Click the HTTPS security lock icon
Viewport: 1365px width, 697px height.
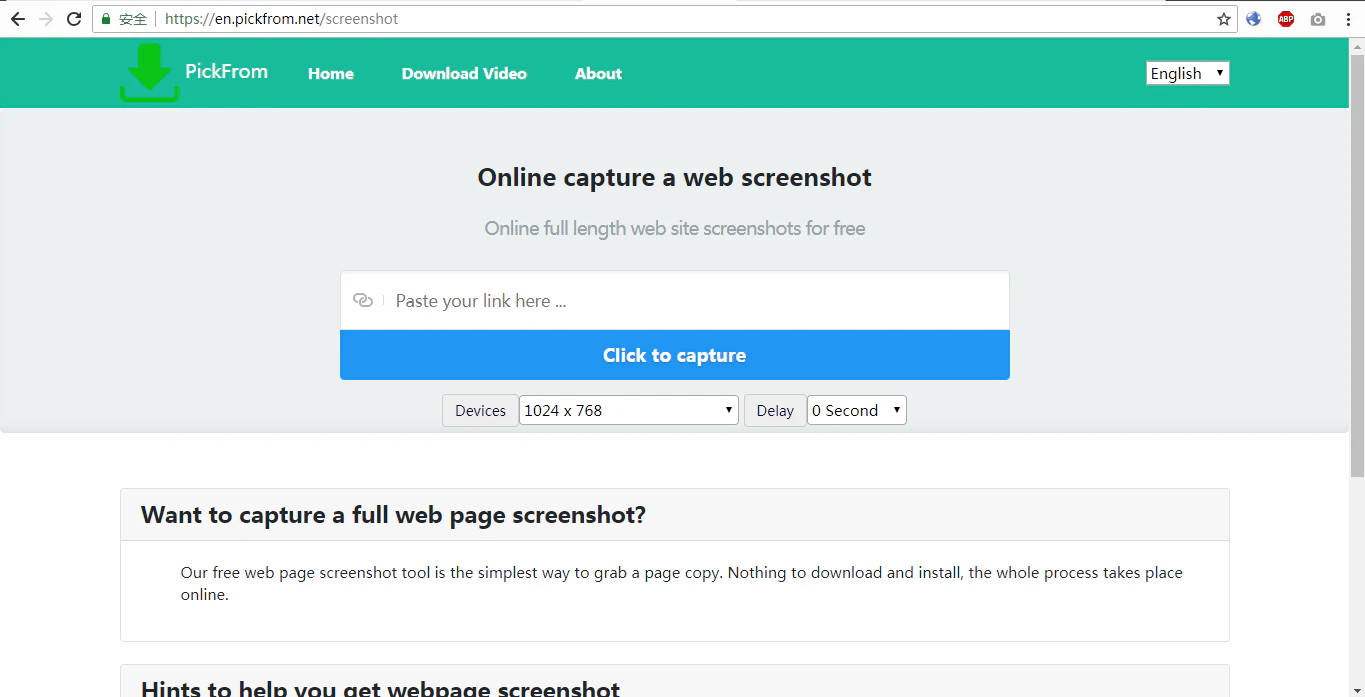pos(106,18)
